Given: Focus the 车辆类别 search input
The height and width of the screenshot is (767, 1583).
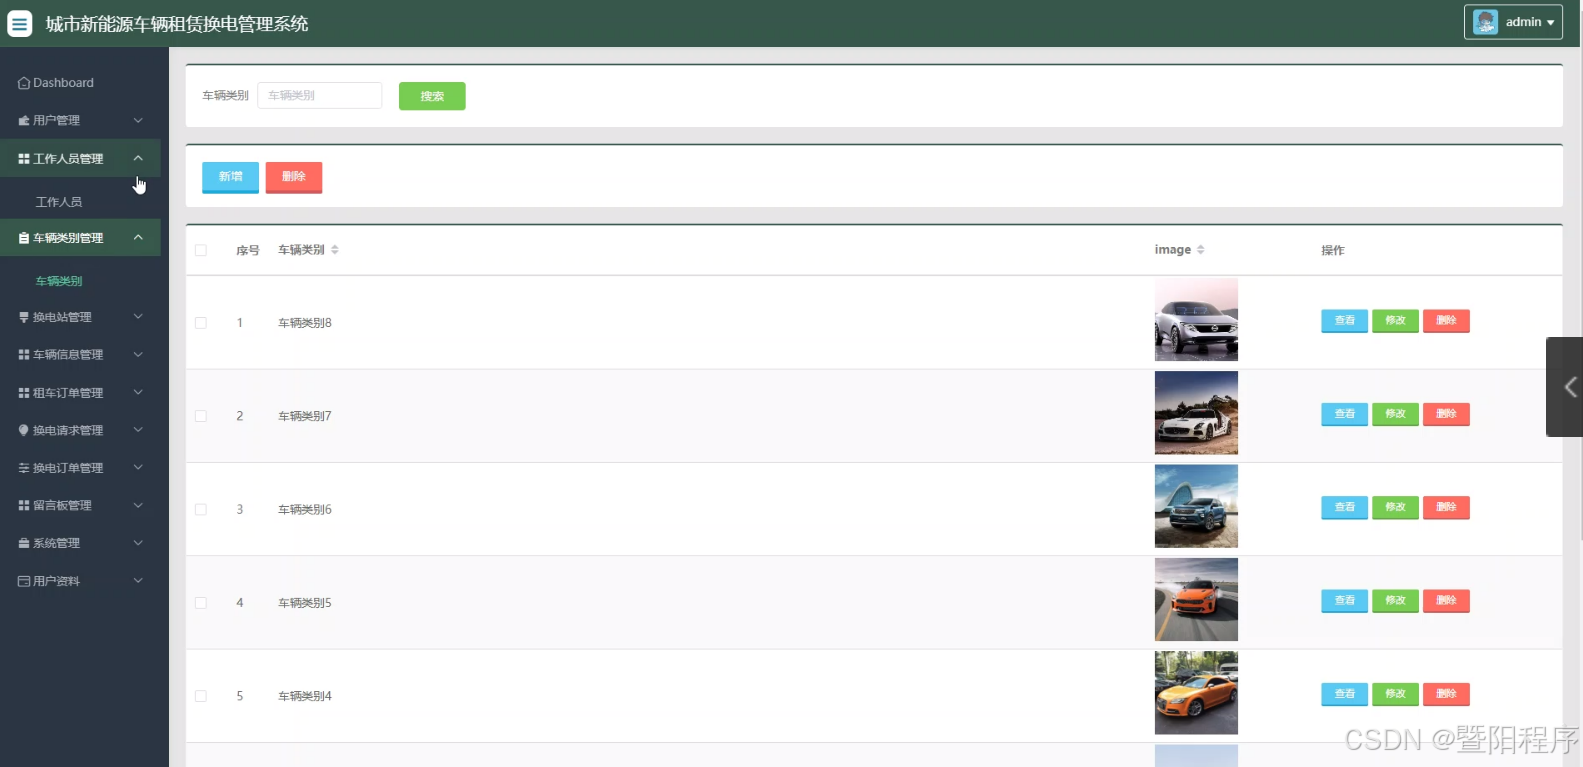Looking at the screenshot, I should coord(320,96).
